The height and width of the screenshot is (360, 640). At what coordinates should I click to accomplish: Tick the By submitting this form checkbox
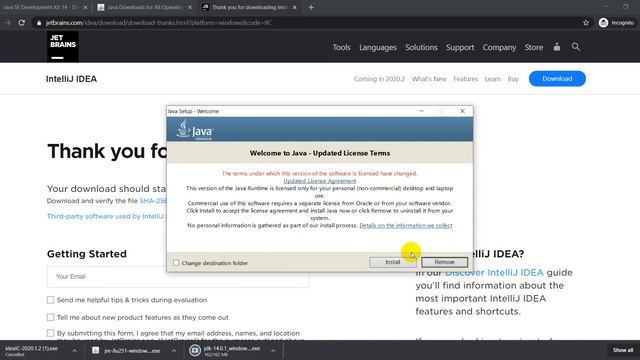pyautogui.click(x=50, y=333)
